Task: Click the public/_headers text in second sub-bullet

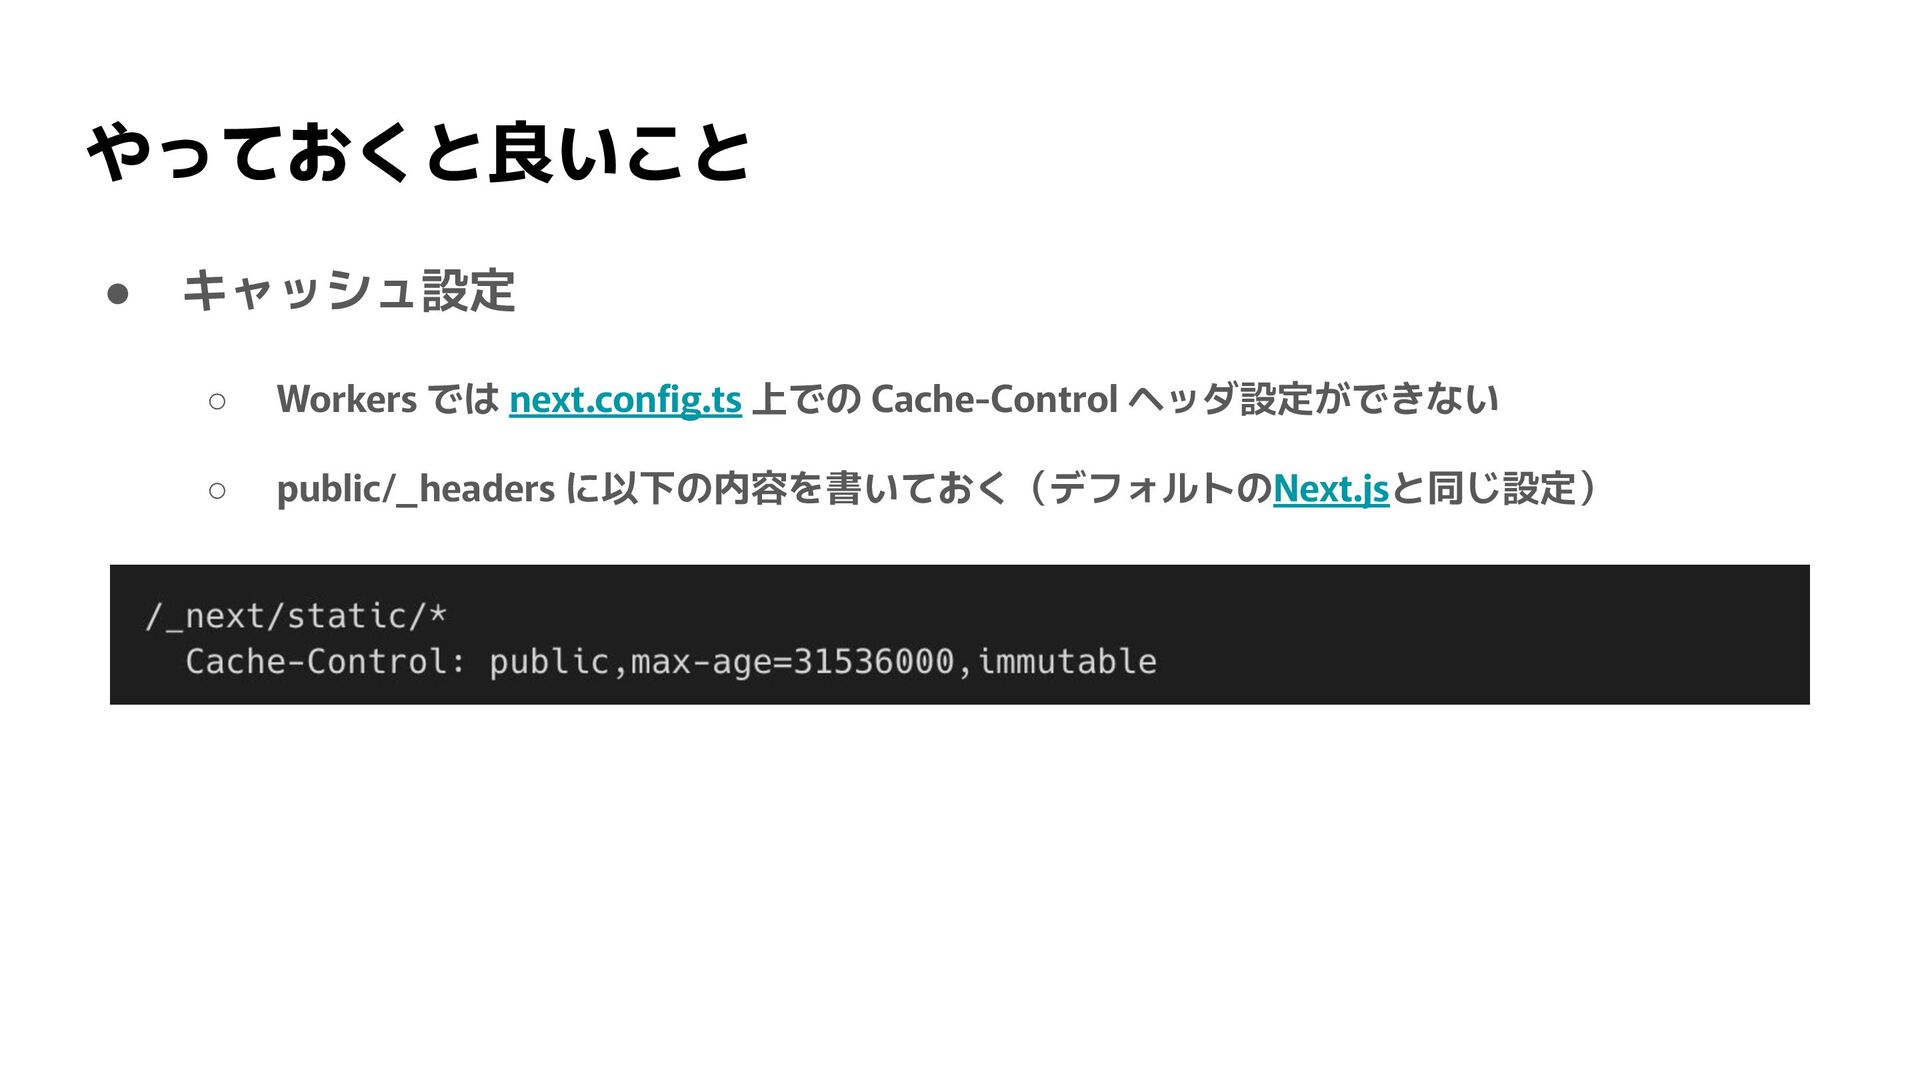Action: [x=416, y=489]
